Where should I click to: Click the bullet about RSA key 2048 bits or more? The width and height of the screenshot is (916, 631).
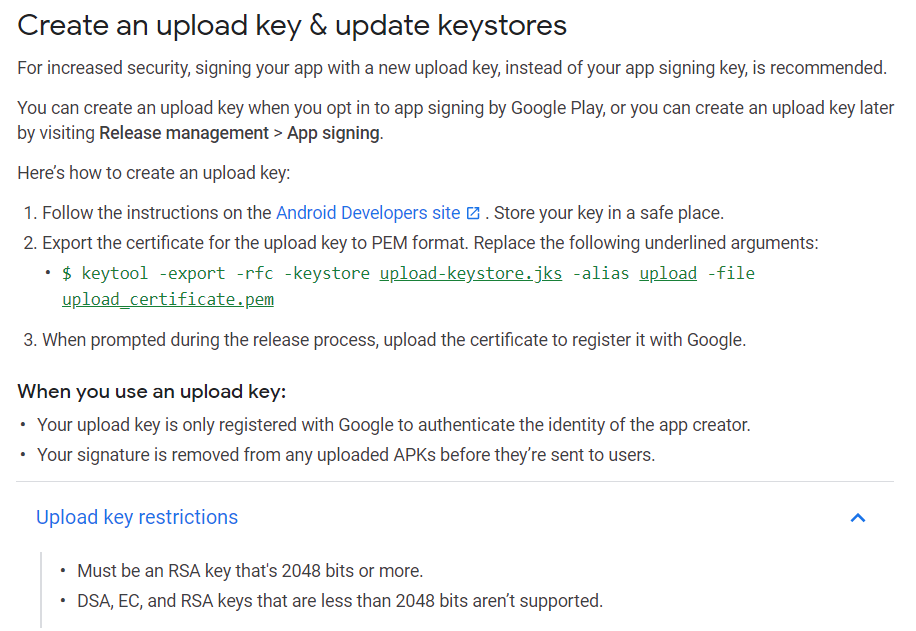tap(250, 571)
